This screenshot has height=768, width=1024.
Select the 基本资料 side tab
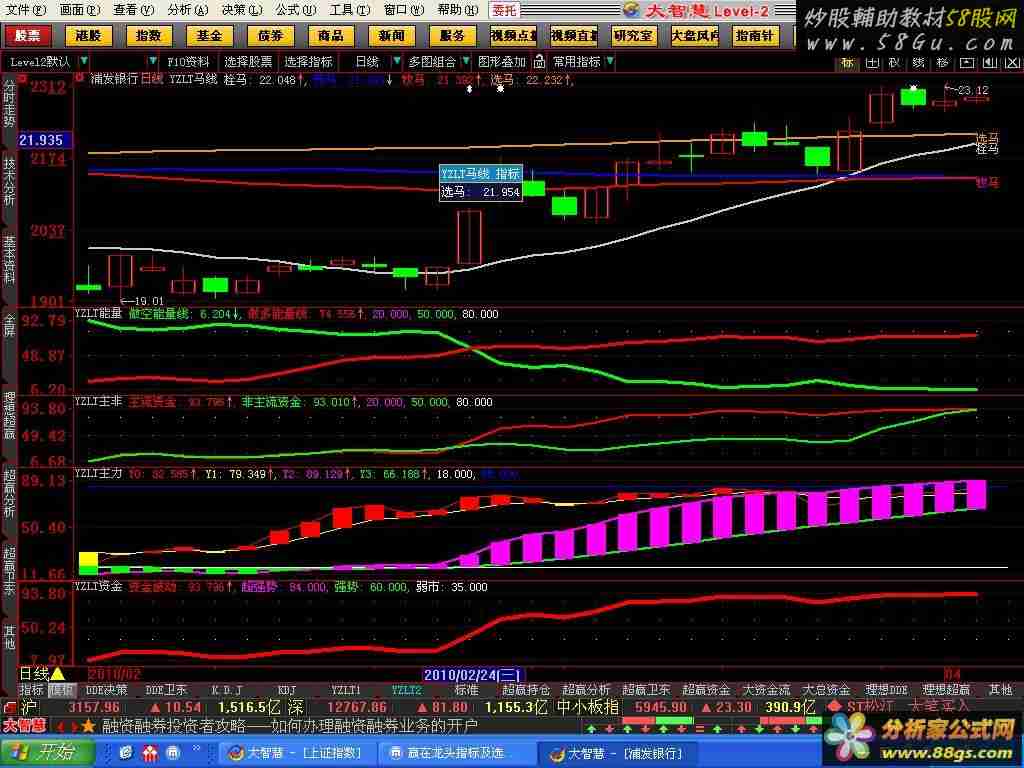[9, 259]
